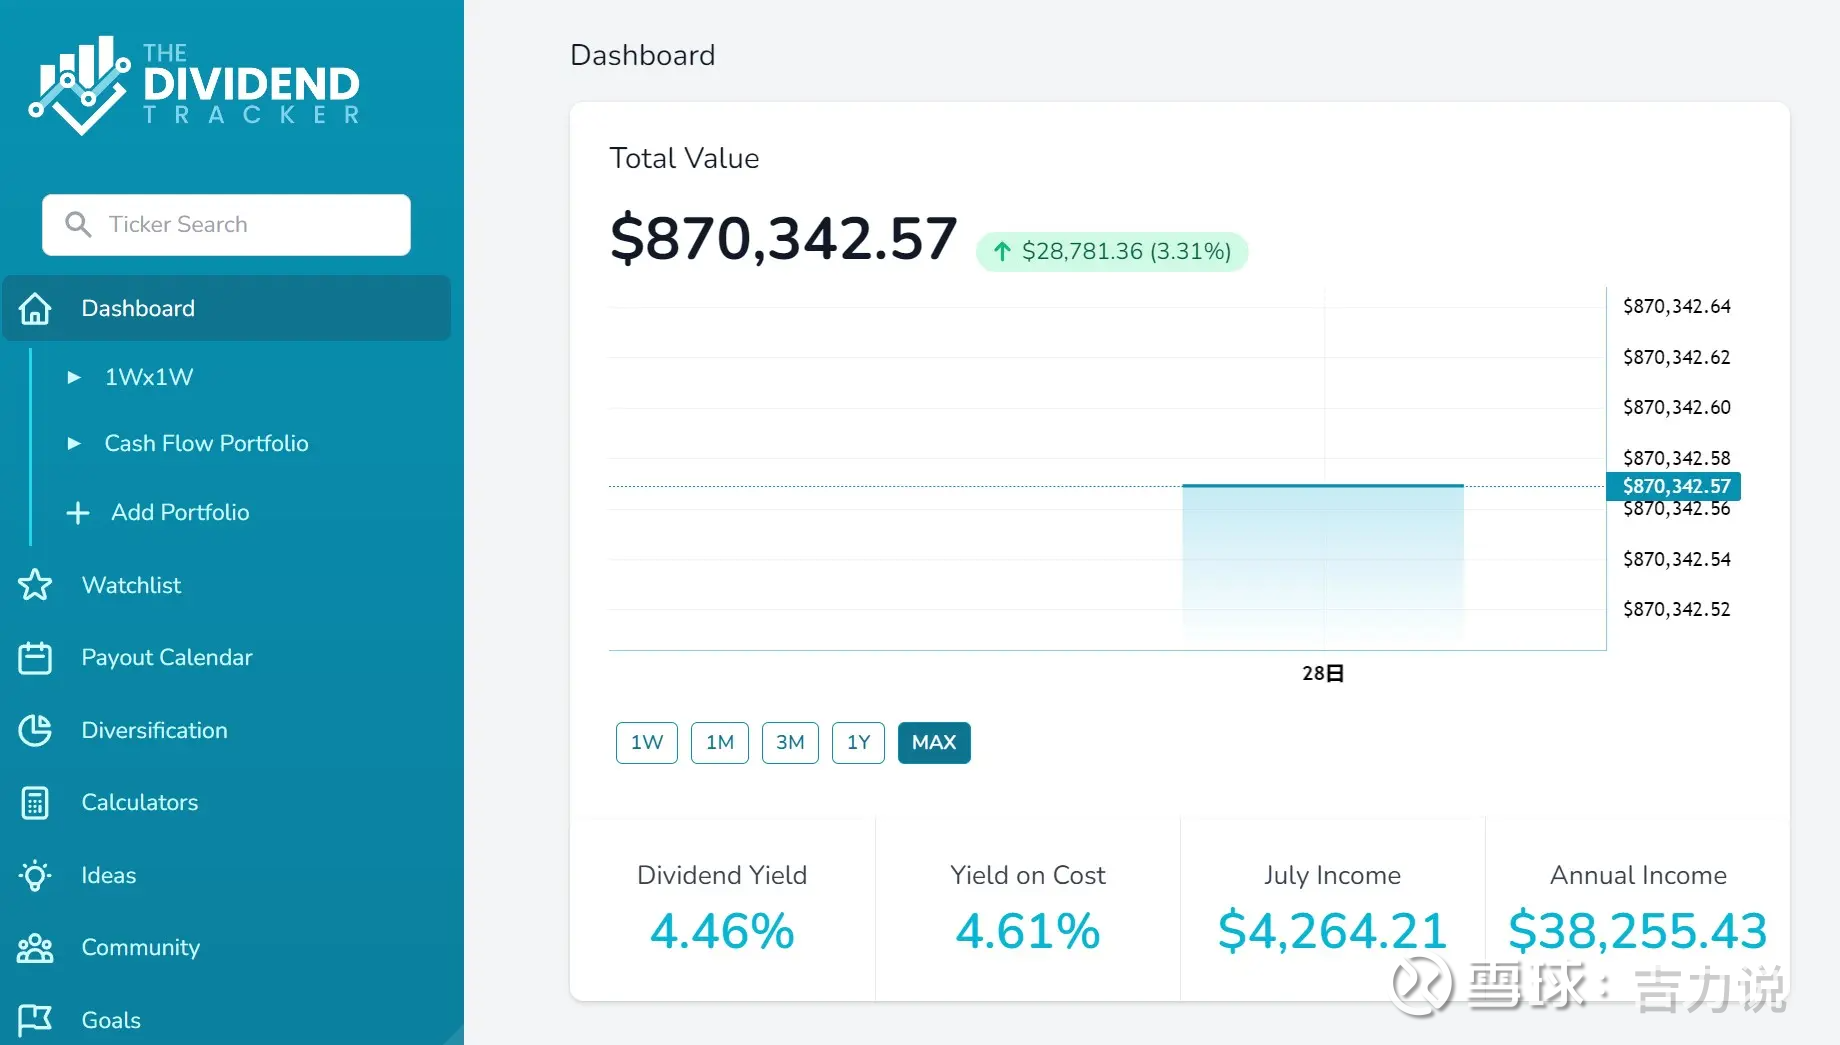Open the Watchlist star icon
This screenshot has height=1045, width=1840.
(36, 585)
